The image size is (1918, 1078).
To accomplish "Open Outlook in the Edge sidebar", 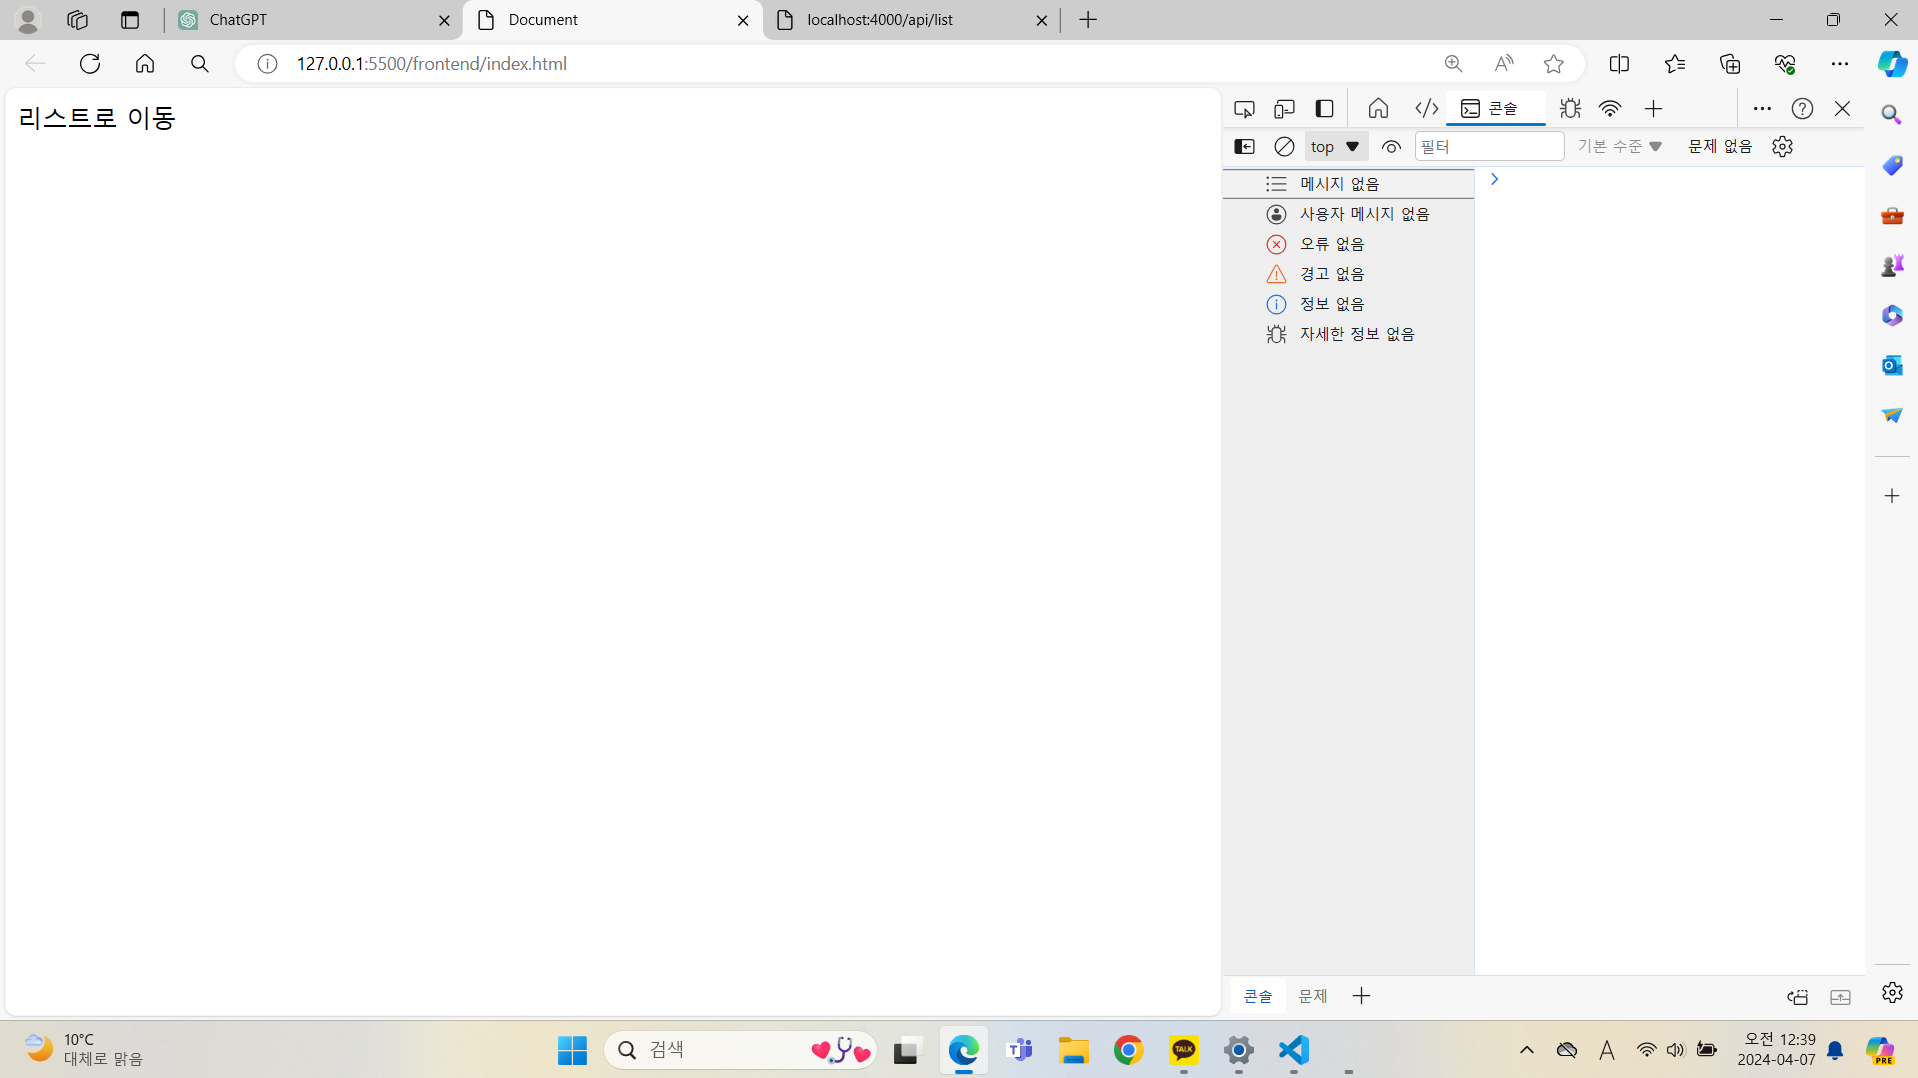I will 1892,365.
